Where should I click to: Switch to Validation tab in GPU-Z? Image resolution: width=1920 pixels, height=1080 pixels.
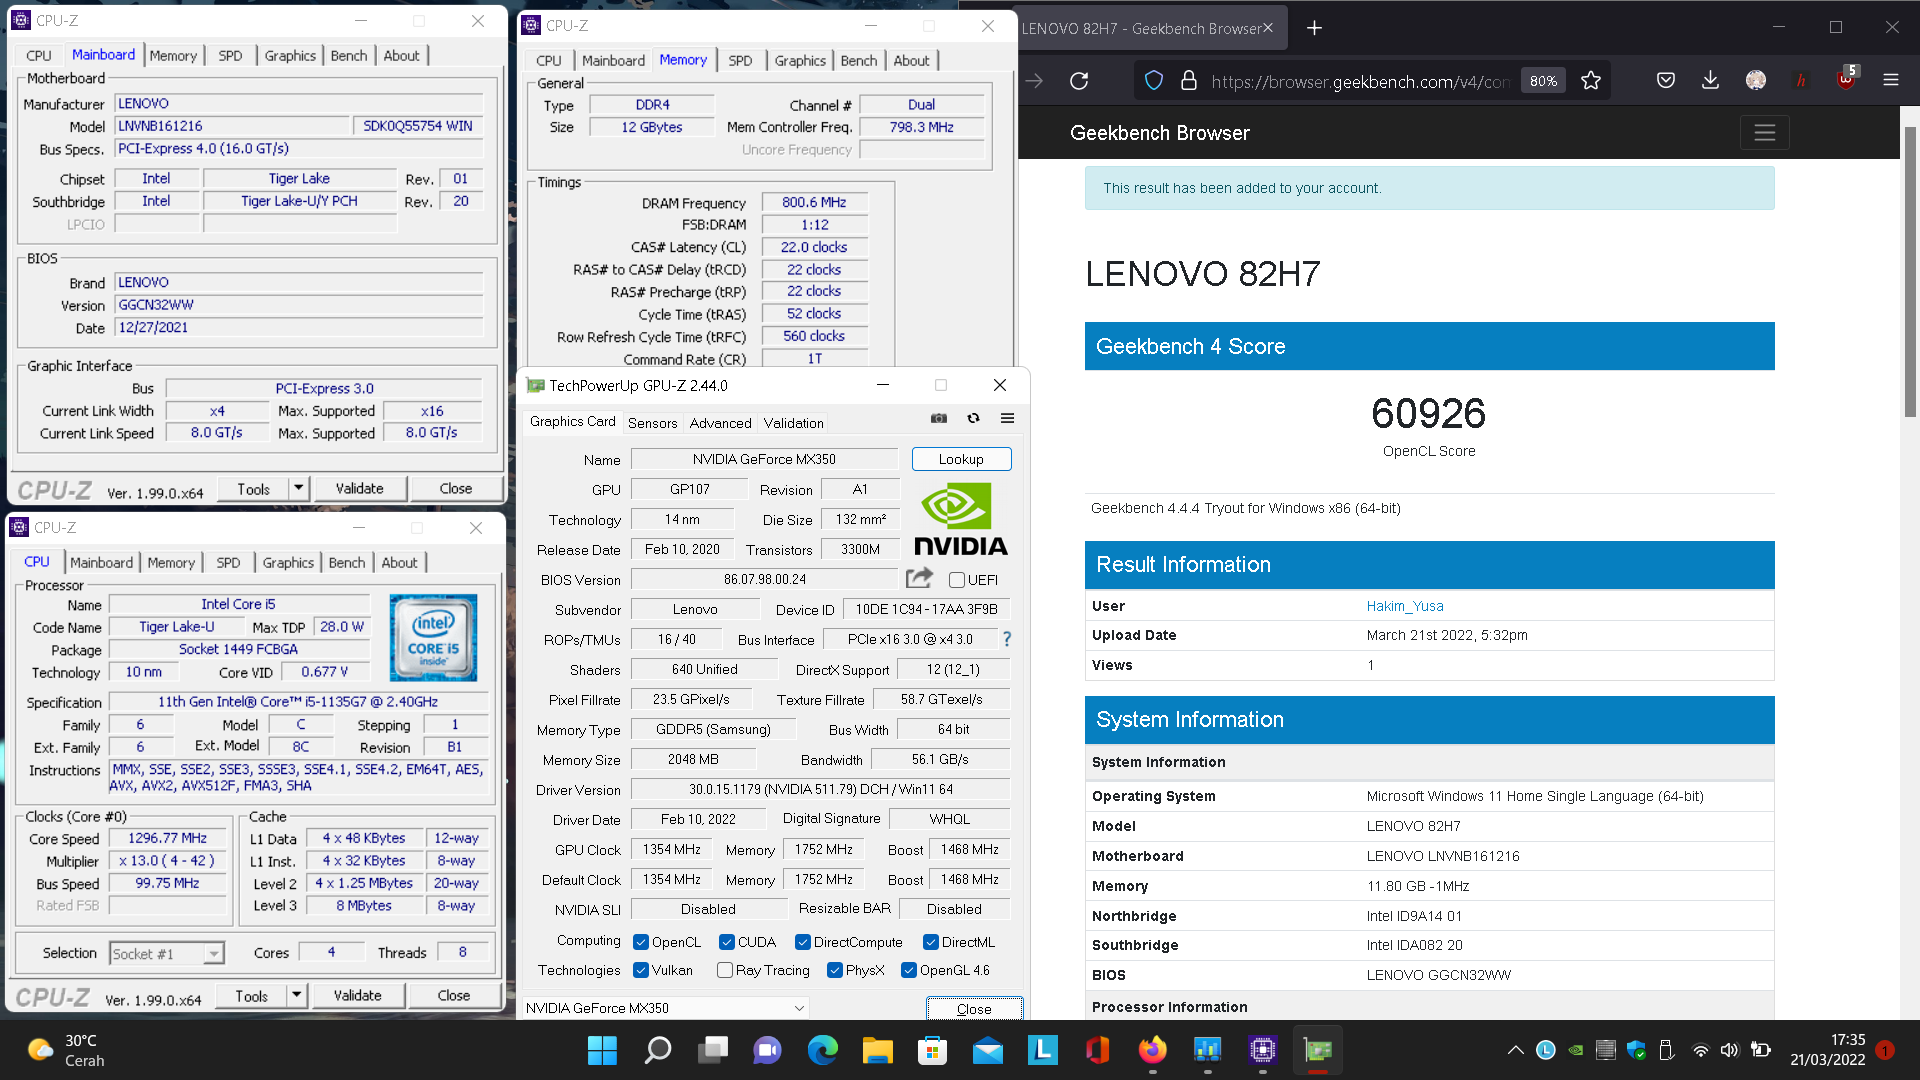click(793, 423)
